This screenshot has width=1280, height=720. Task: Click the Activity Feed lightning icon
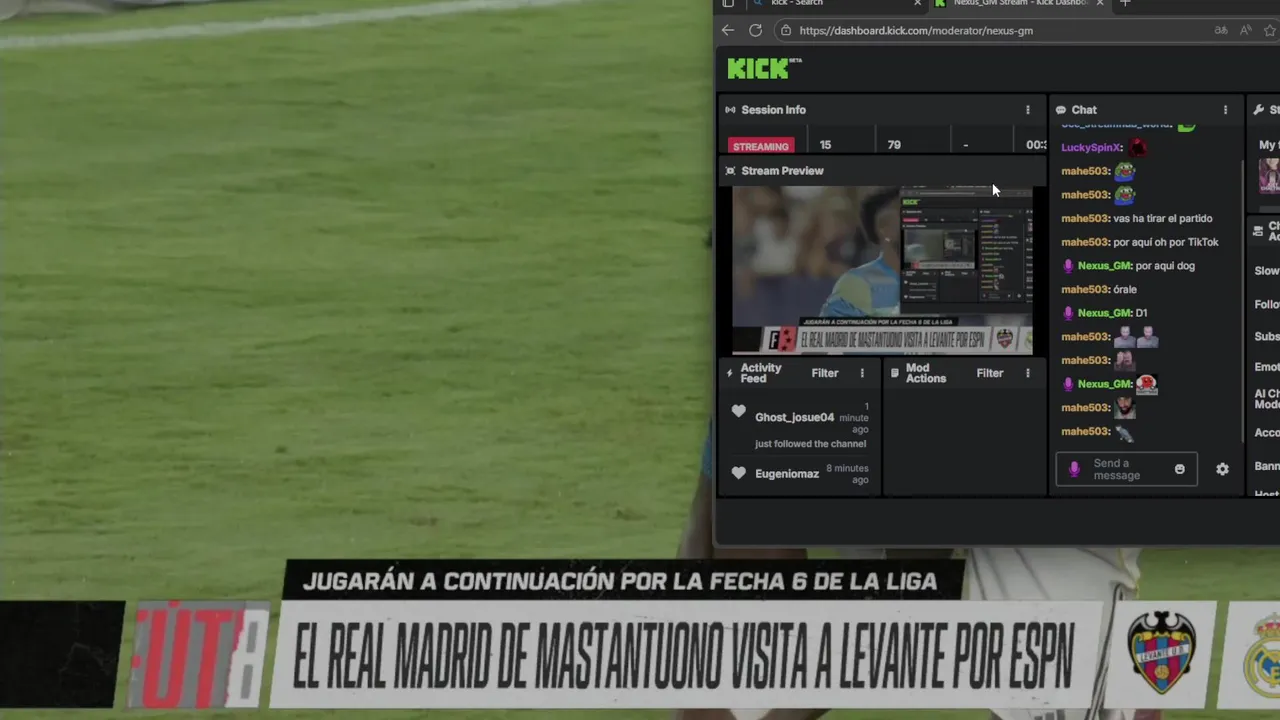(729, 373)
